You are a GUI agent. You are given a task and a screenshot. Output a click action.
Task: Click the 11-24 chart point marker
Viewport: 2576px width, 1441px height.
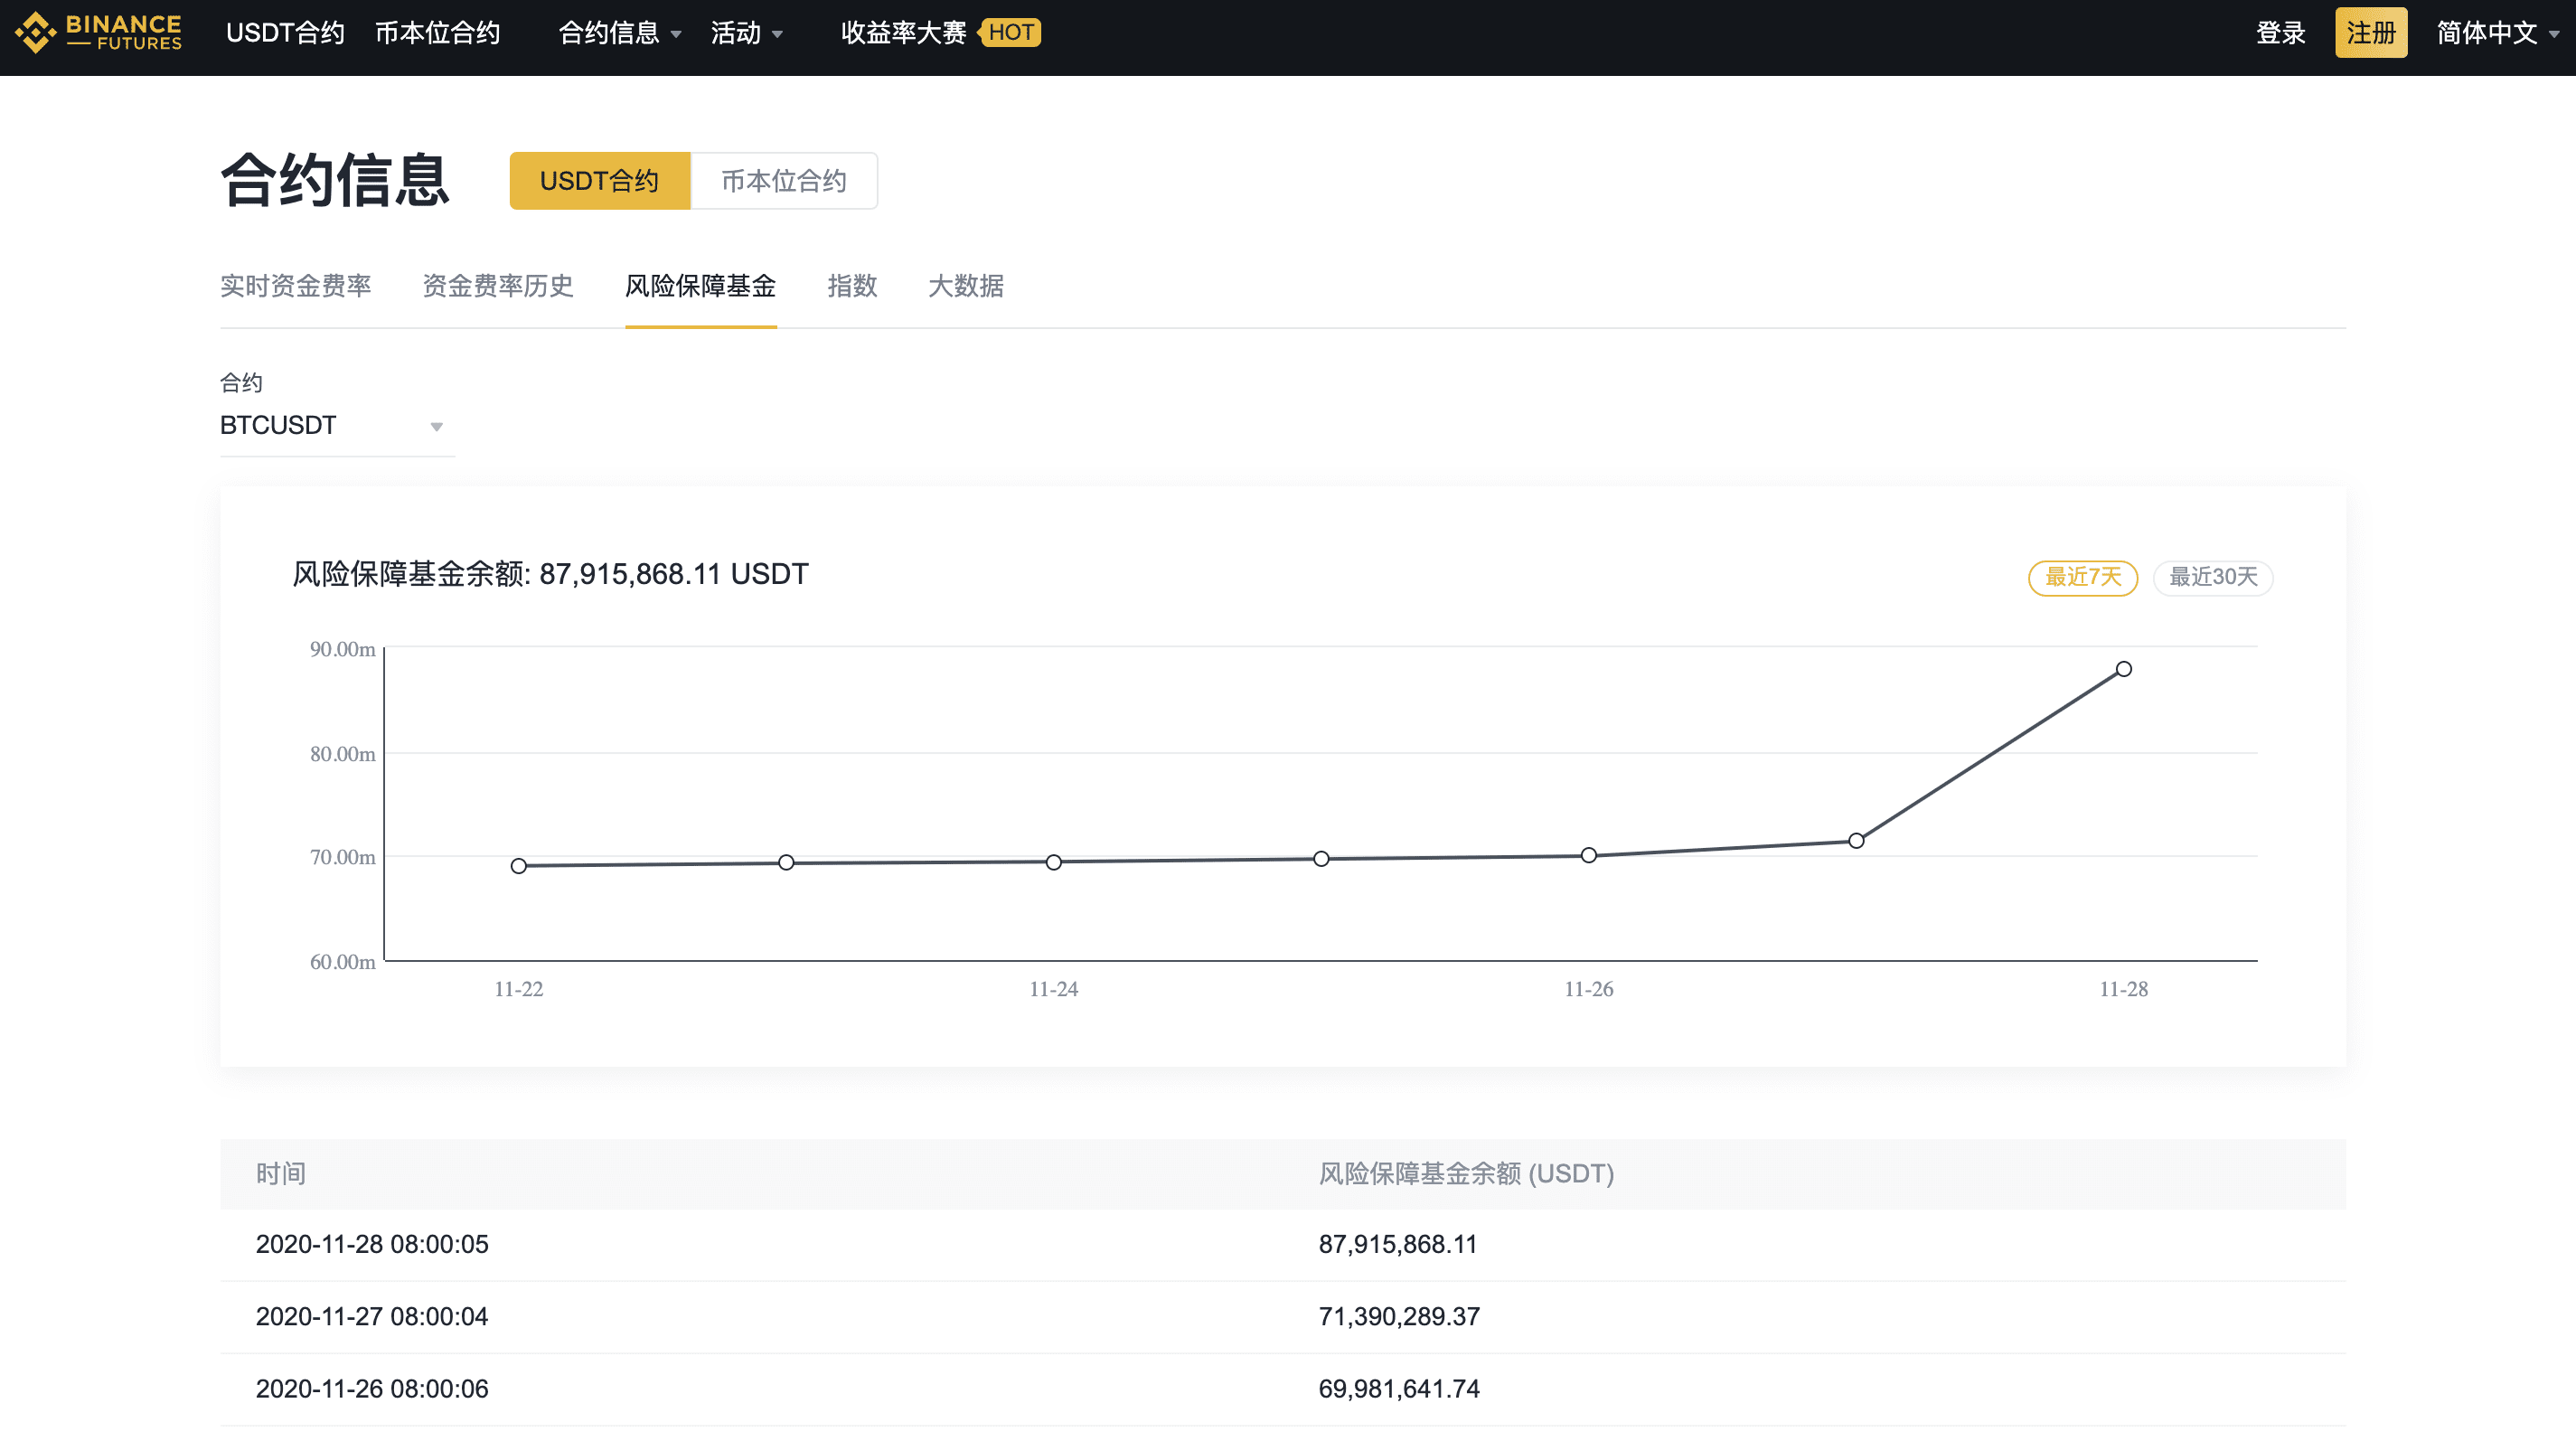point(1054,862)
